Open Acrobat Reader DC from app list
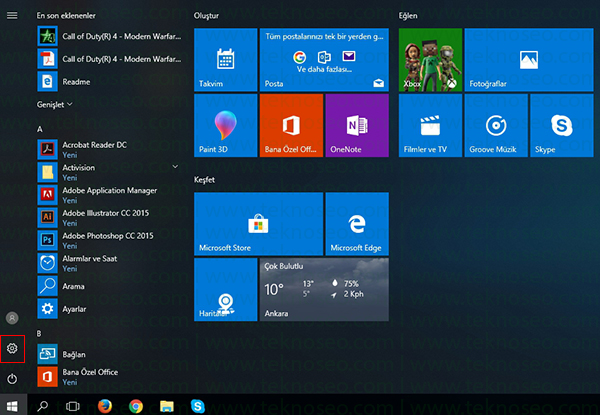Image resolution: width=600 pixels, height=415 pixels. point(109,150)
